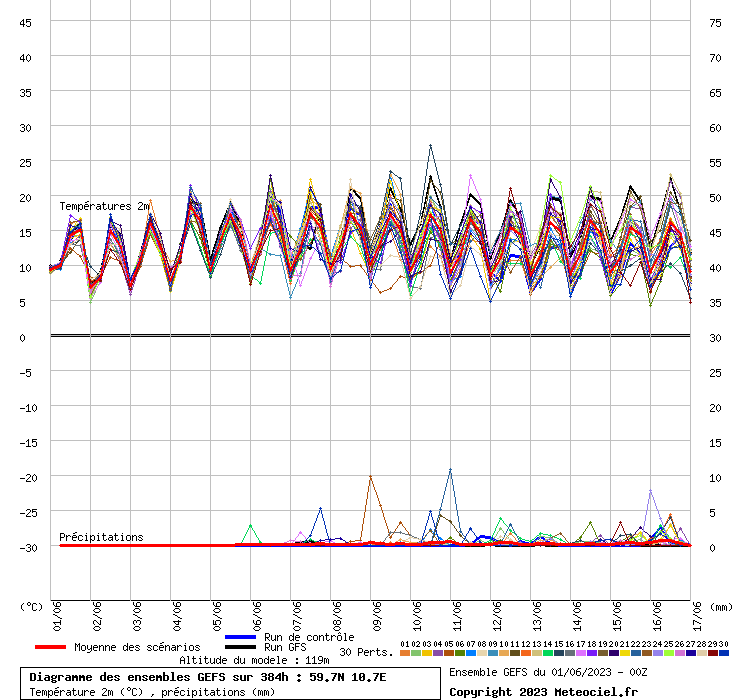740x700 pixels.
Task: Click the 'Températures 2m' chart label
Action: [104, 206]
